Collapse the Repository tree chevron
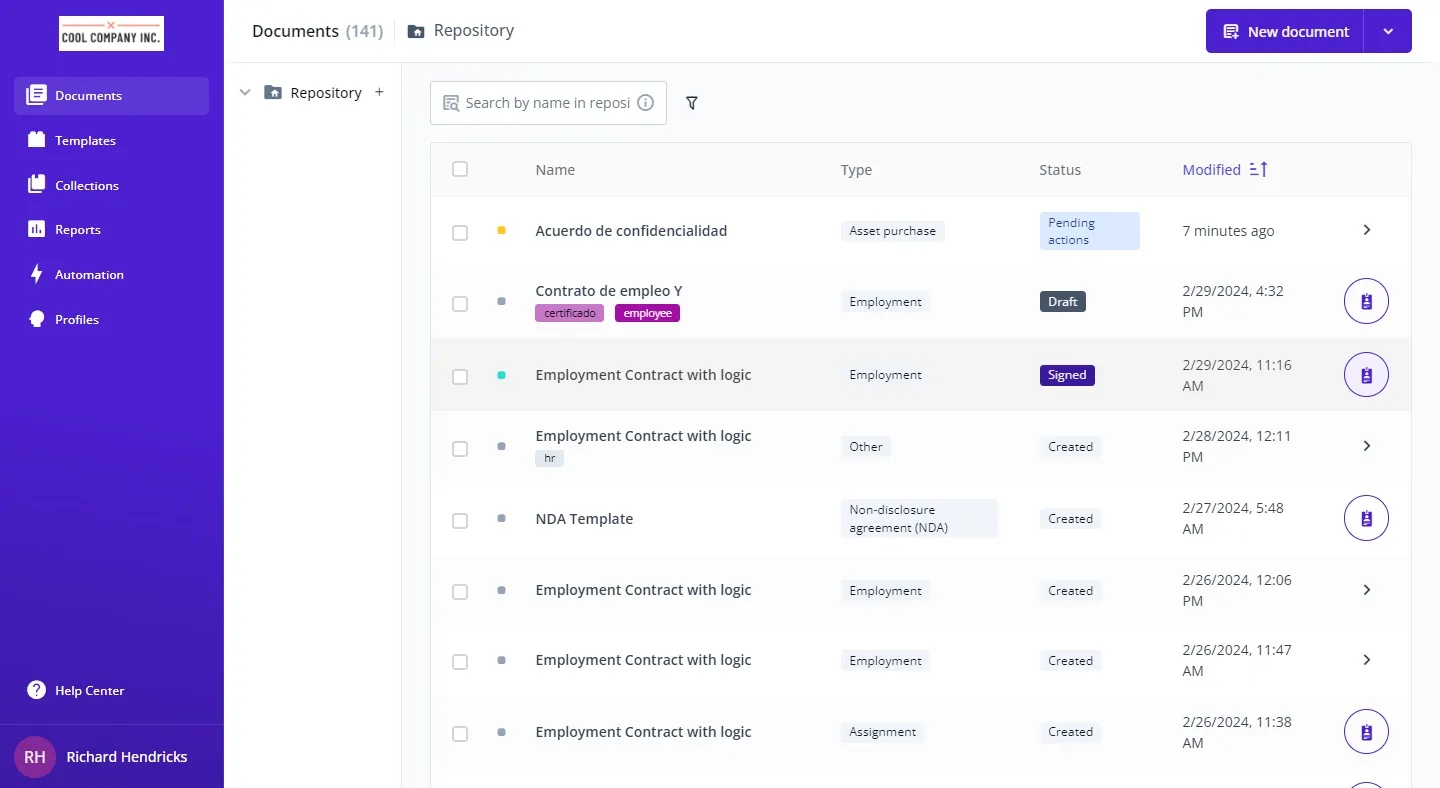The width and height of the screenshot is (1440, 788). pos(245,93)
